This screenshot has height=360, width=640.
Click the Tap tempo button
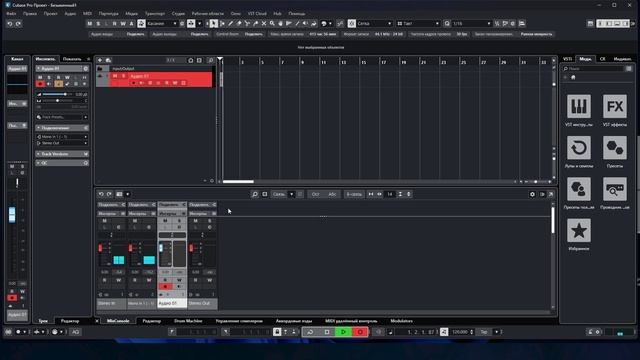point(484,332)
